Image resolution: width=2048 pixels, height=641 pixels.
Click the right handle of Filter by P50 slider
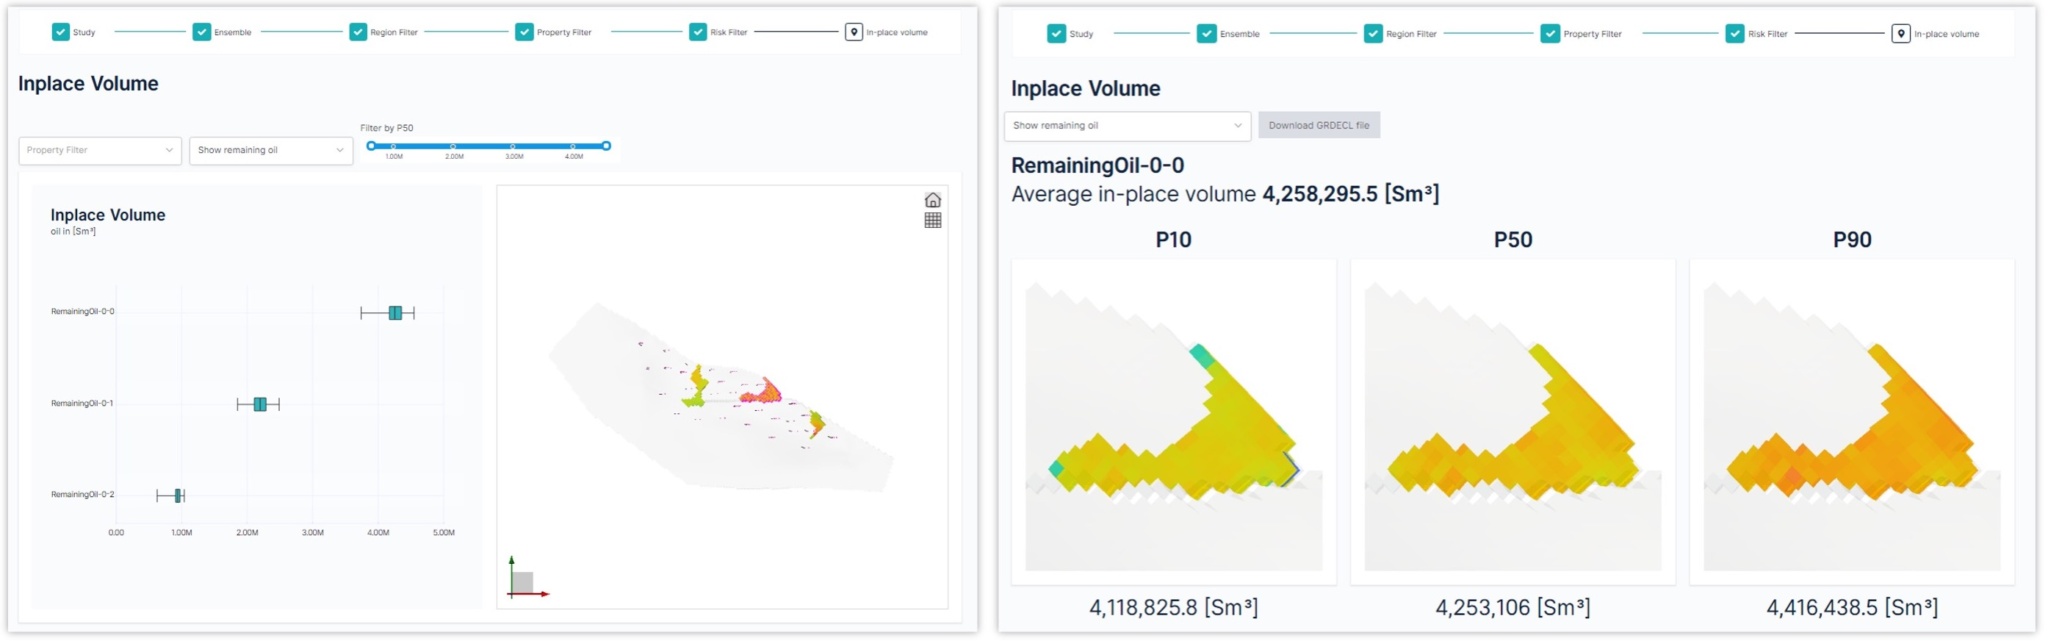pyautogui.click(x=606, y=146)
